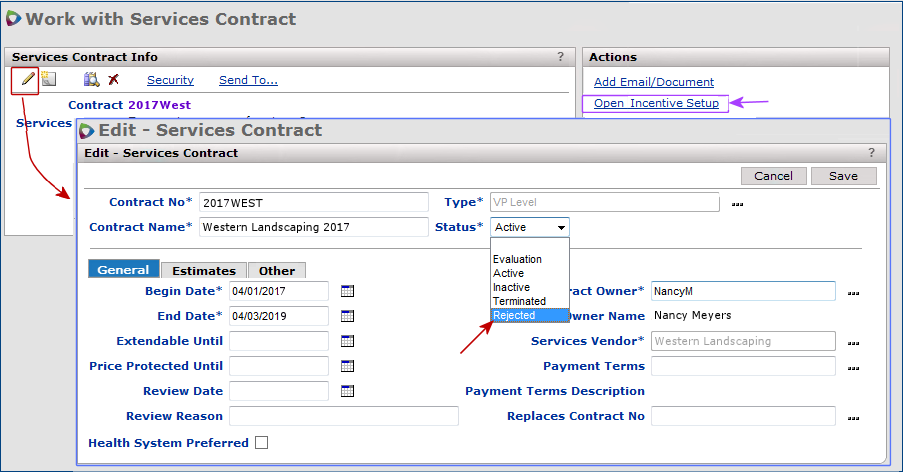The height and width of the screenshot is (472, 903).
Task: Select Rejected from the Status list
Action: pos(515,315)
